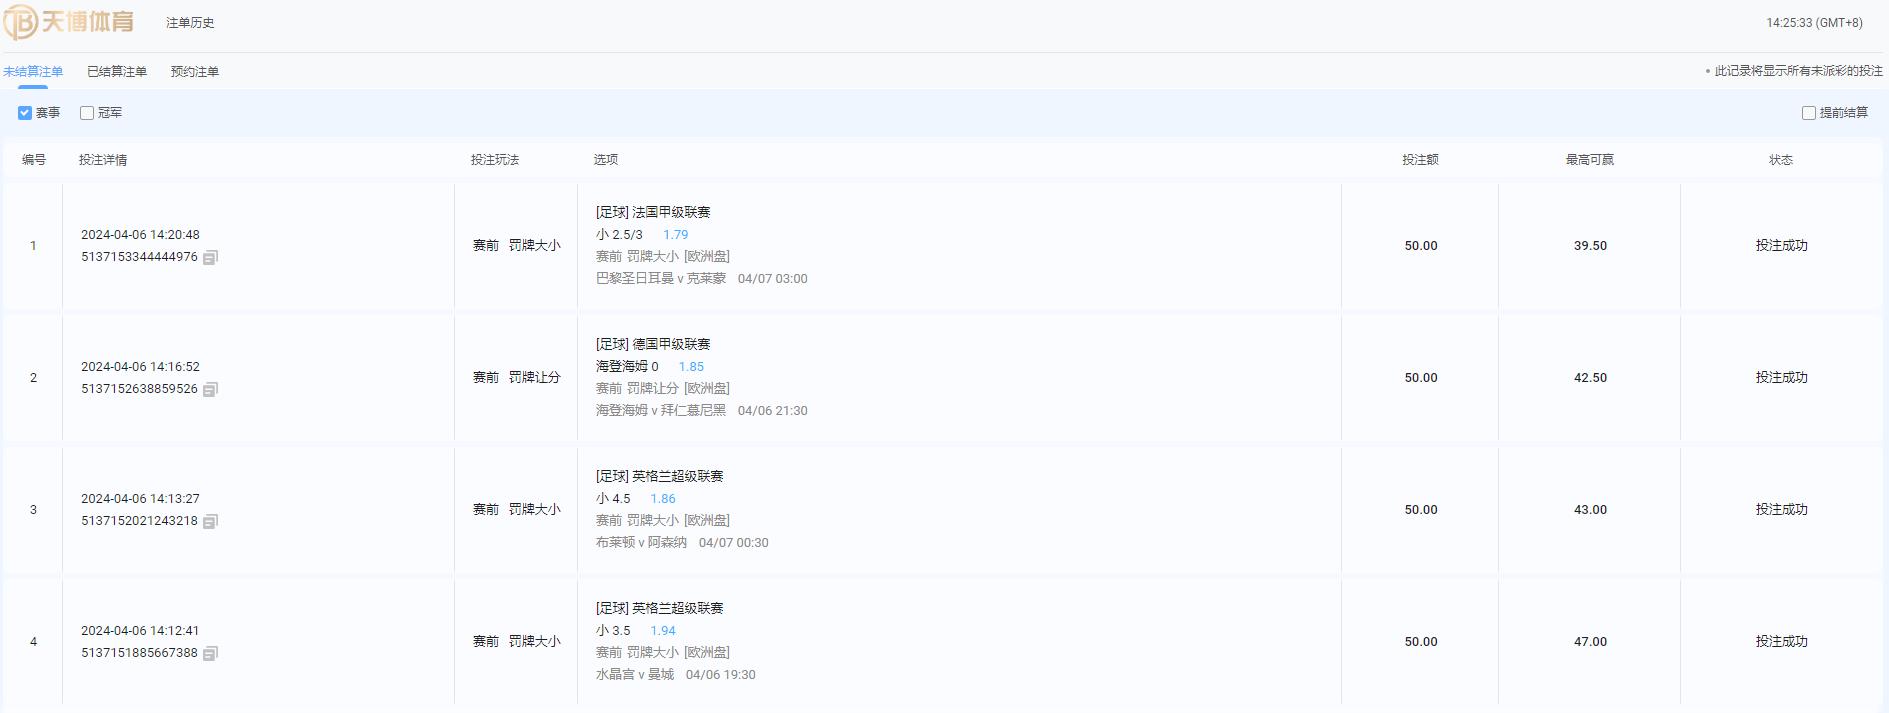Click 英格兰超级联赛 title in row 4
The height and width of the screenshot is (713, 1889).
(x=678, y=608)
